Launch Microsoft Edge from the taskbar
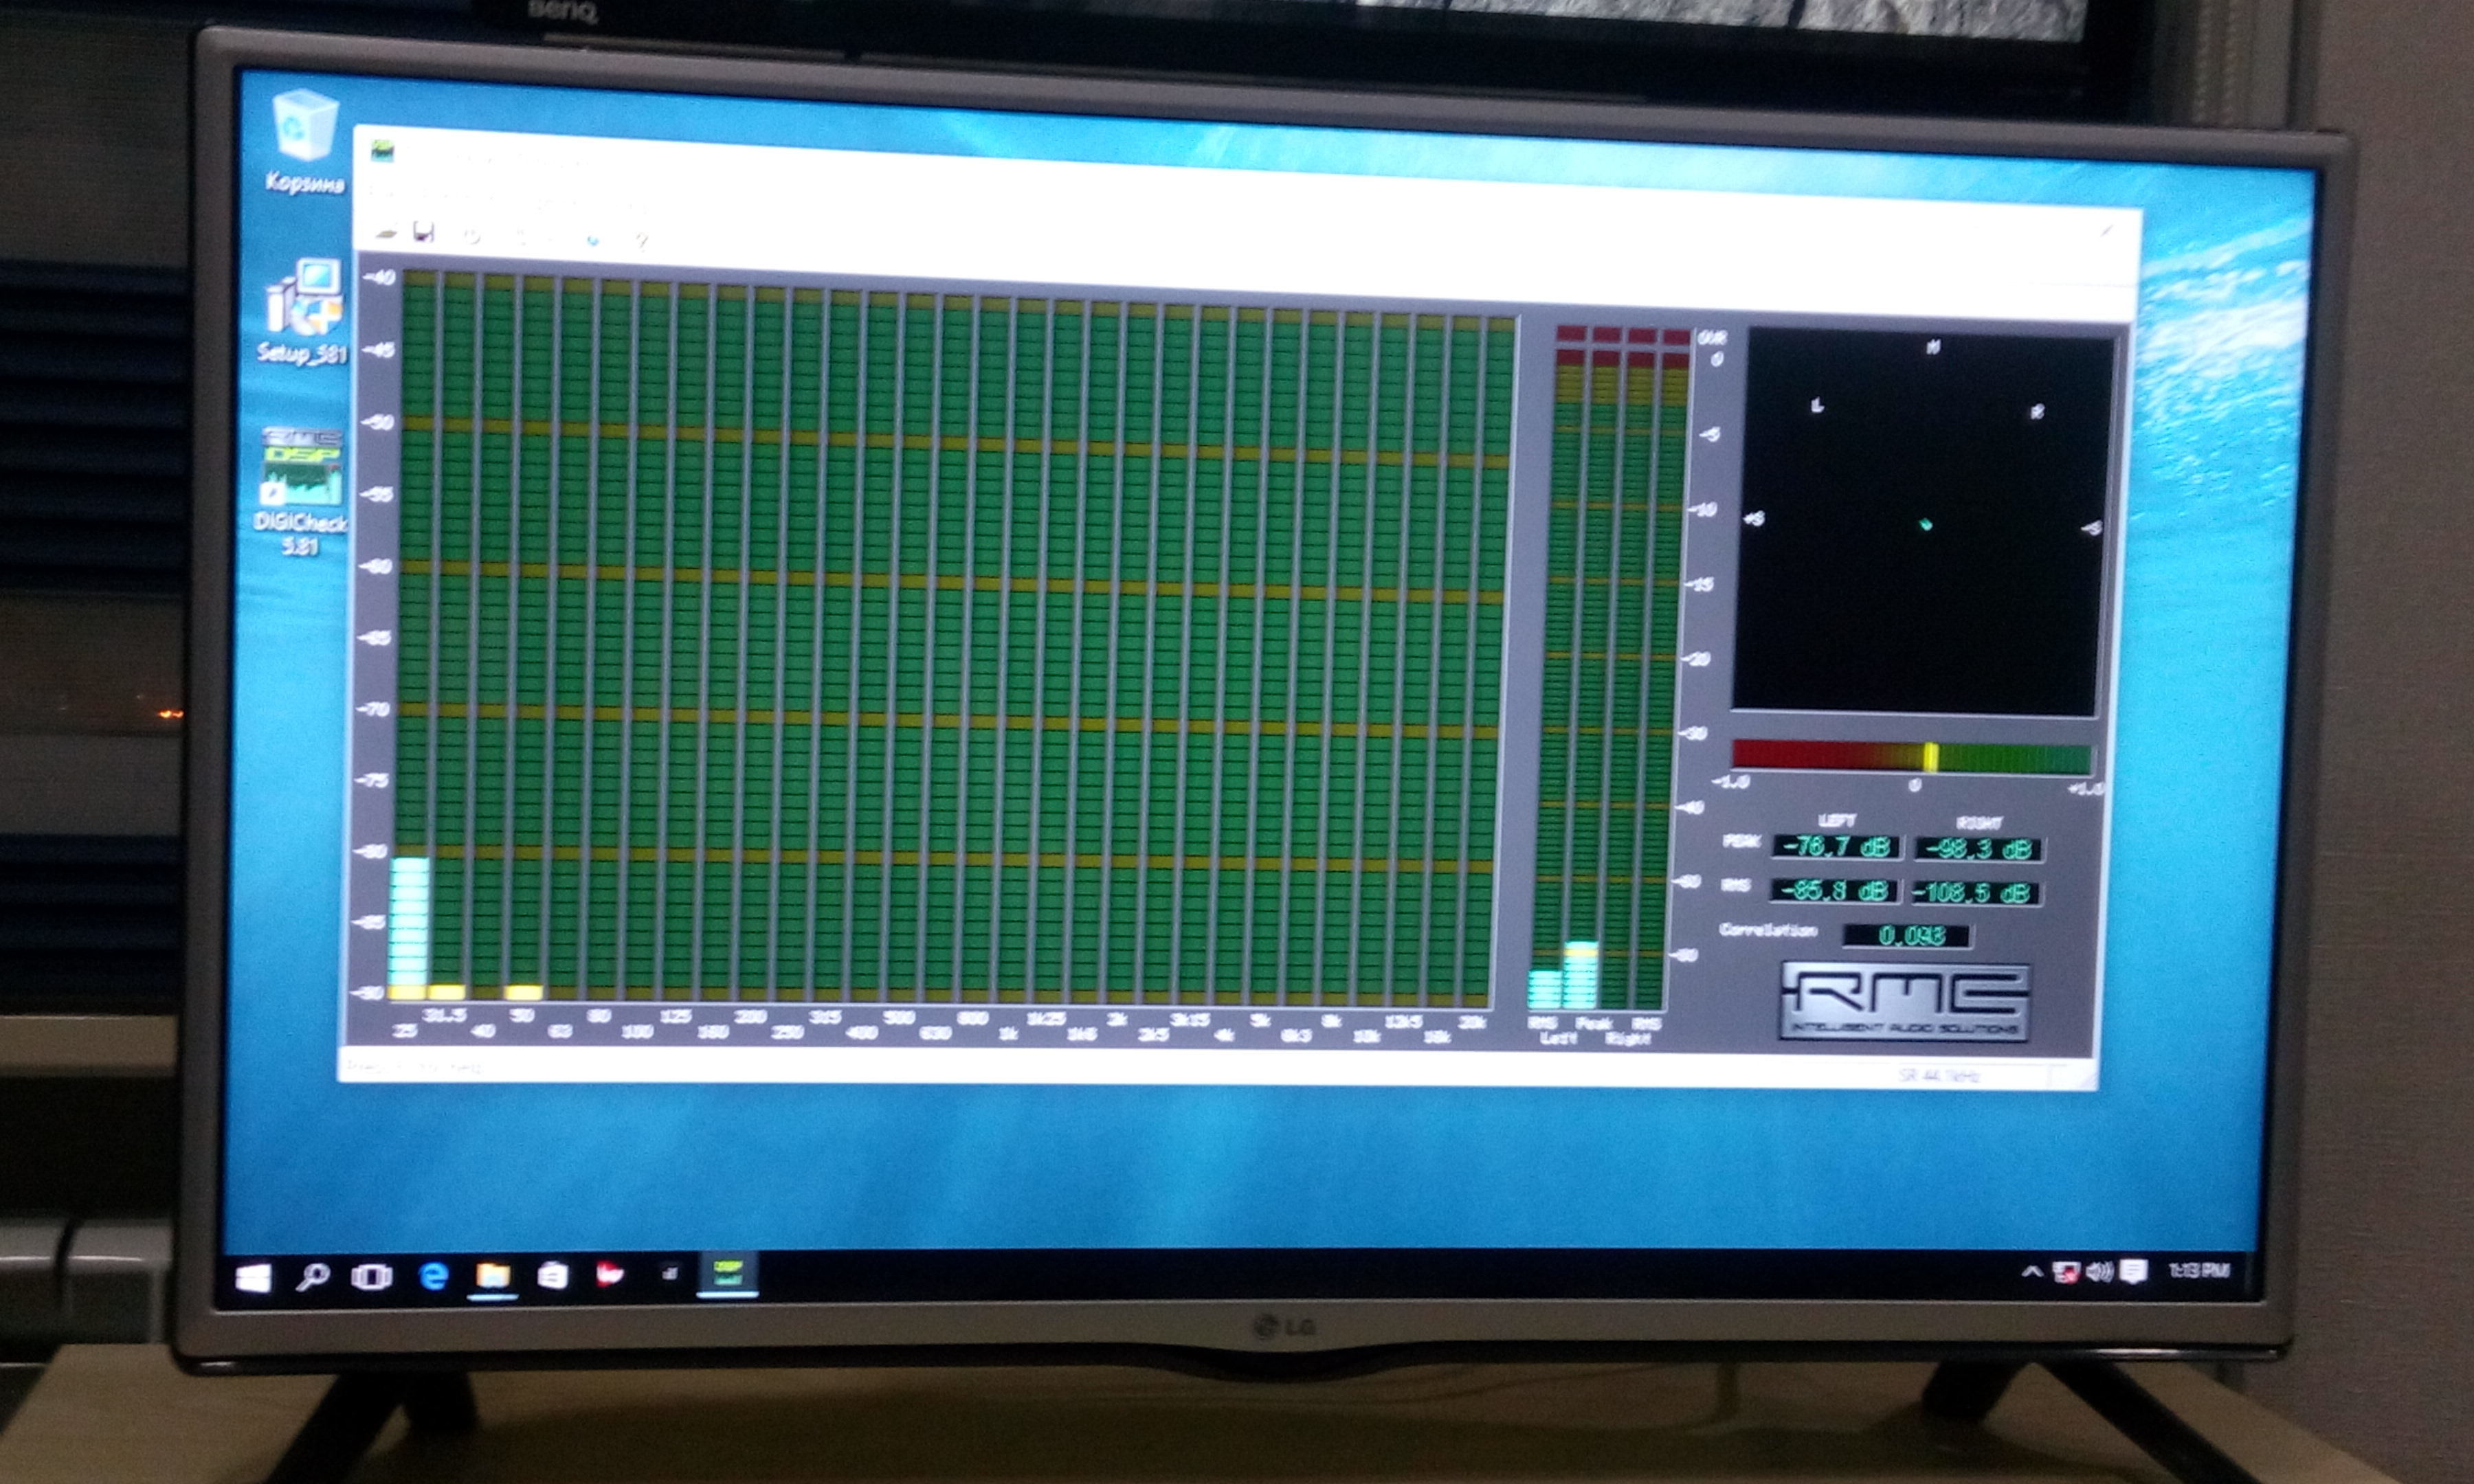 pyautogui.click(x=433, y=1276)
